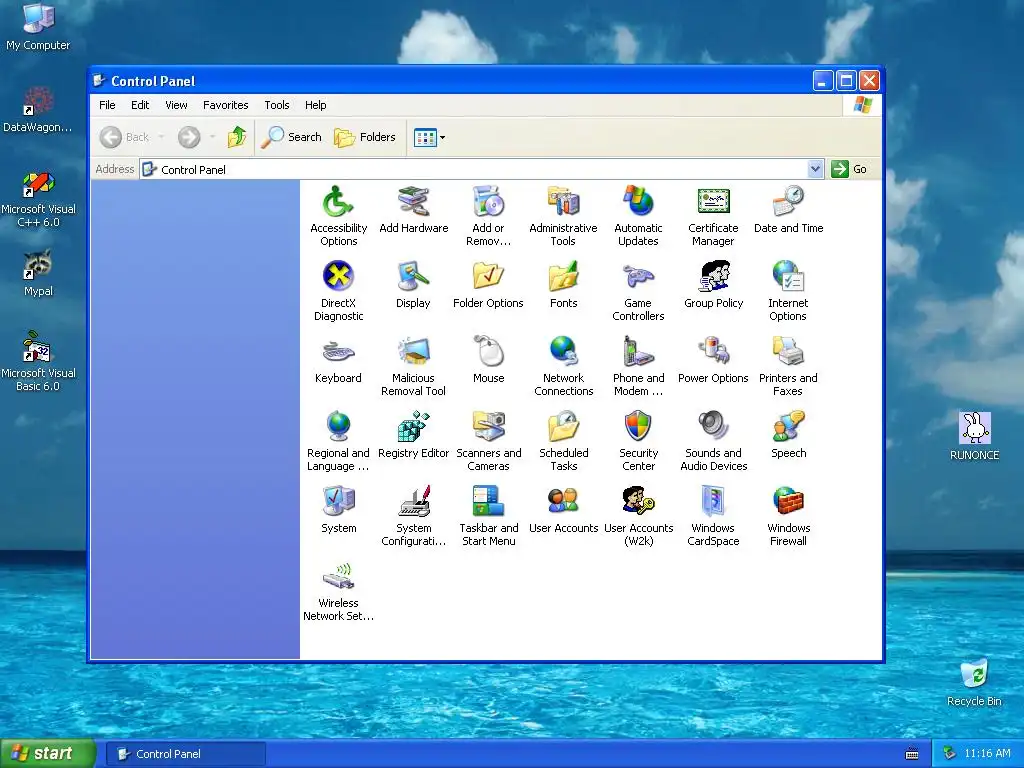Screen dimensions: 1024x768
Task: Select the Display settings icon
Action: pyautogui.click(x=413, y=276)
